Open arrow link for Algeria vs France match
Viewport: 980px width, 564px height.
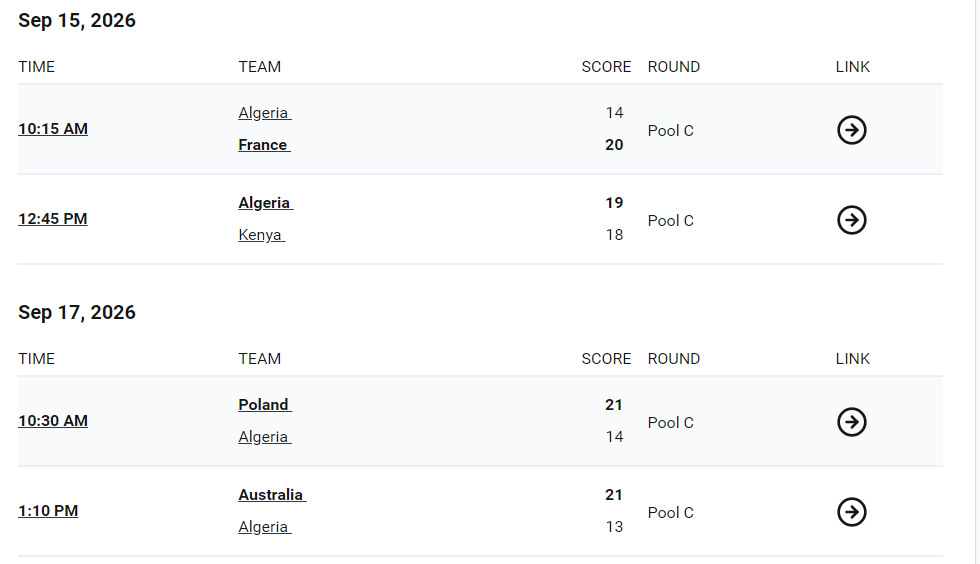(x=851, y=130)
